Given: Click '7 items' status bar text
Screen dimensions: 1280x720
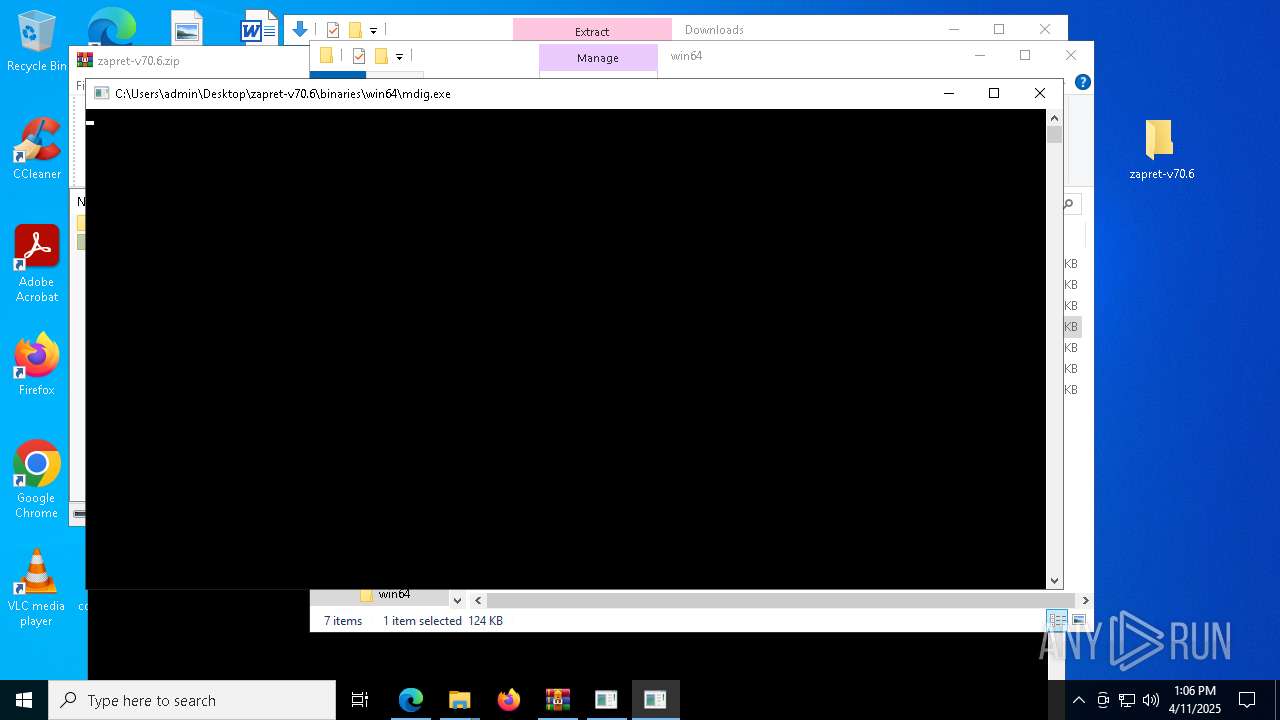Looking at the screenshot, I should [343, 621].
